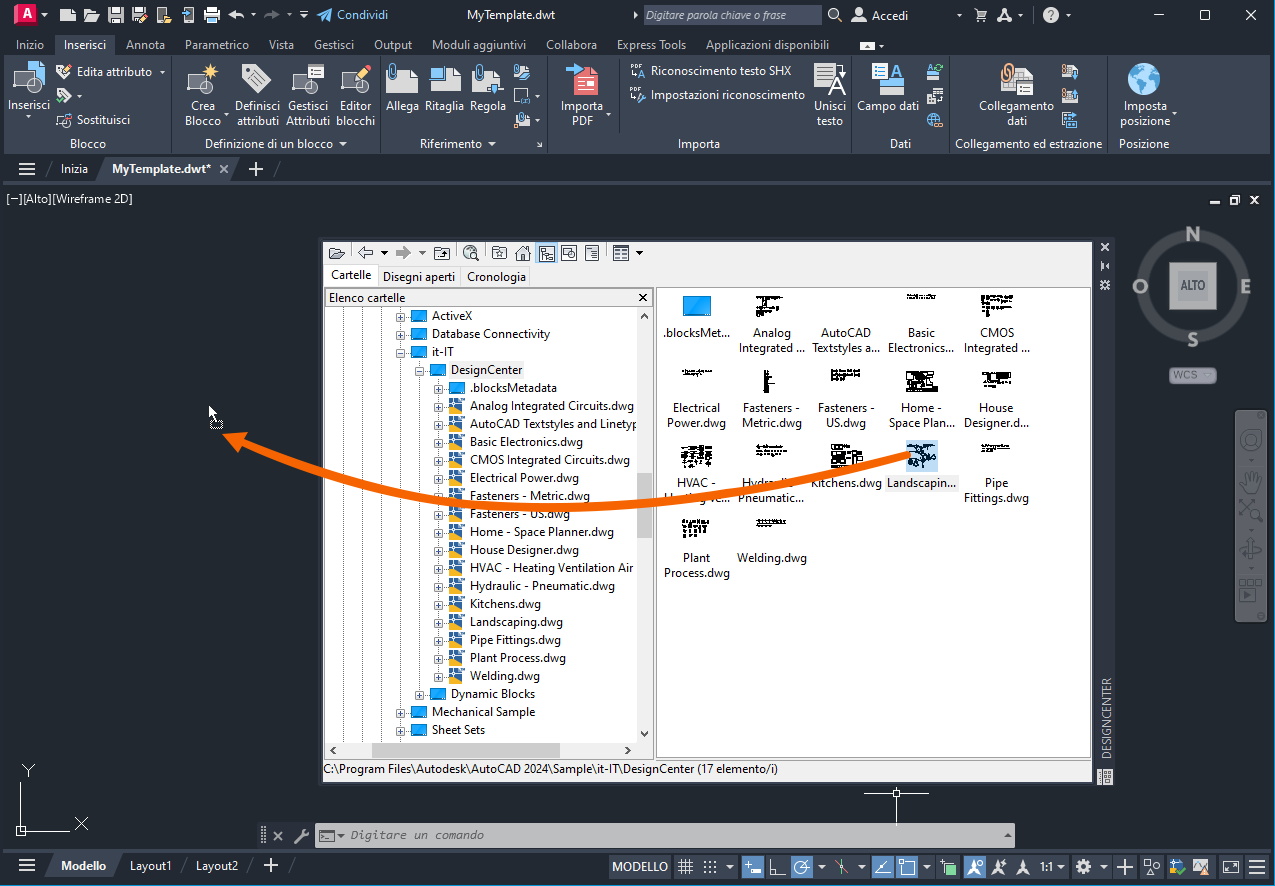Collapse the DesignCenter folder node

pyautogui.click(x=421, y=370)
